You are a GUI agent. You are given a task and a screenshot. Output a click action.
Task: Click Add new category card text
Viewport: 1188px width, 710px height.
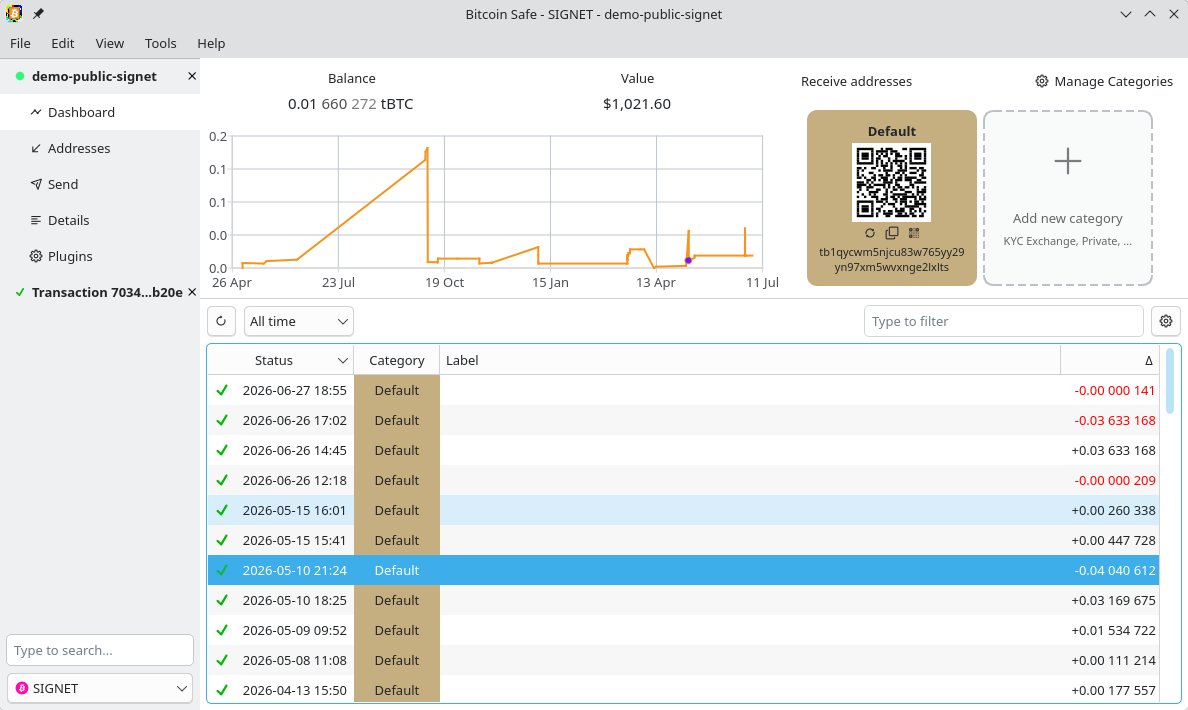coord(1068,218)
